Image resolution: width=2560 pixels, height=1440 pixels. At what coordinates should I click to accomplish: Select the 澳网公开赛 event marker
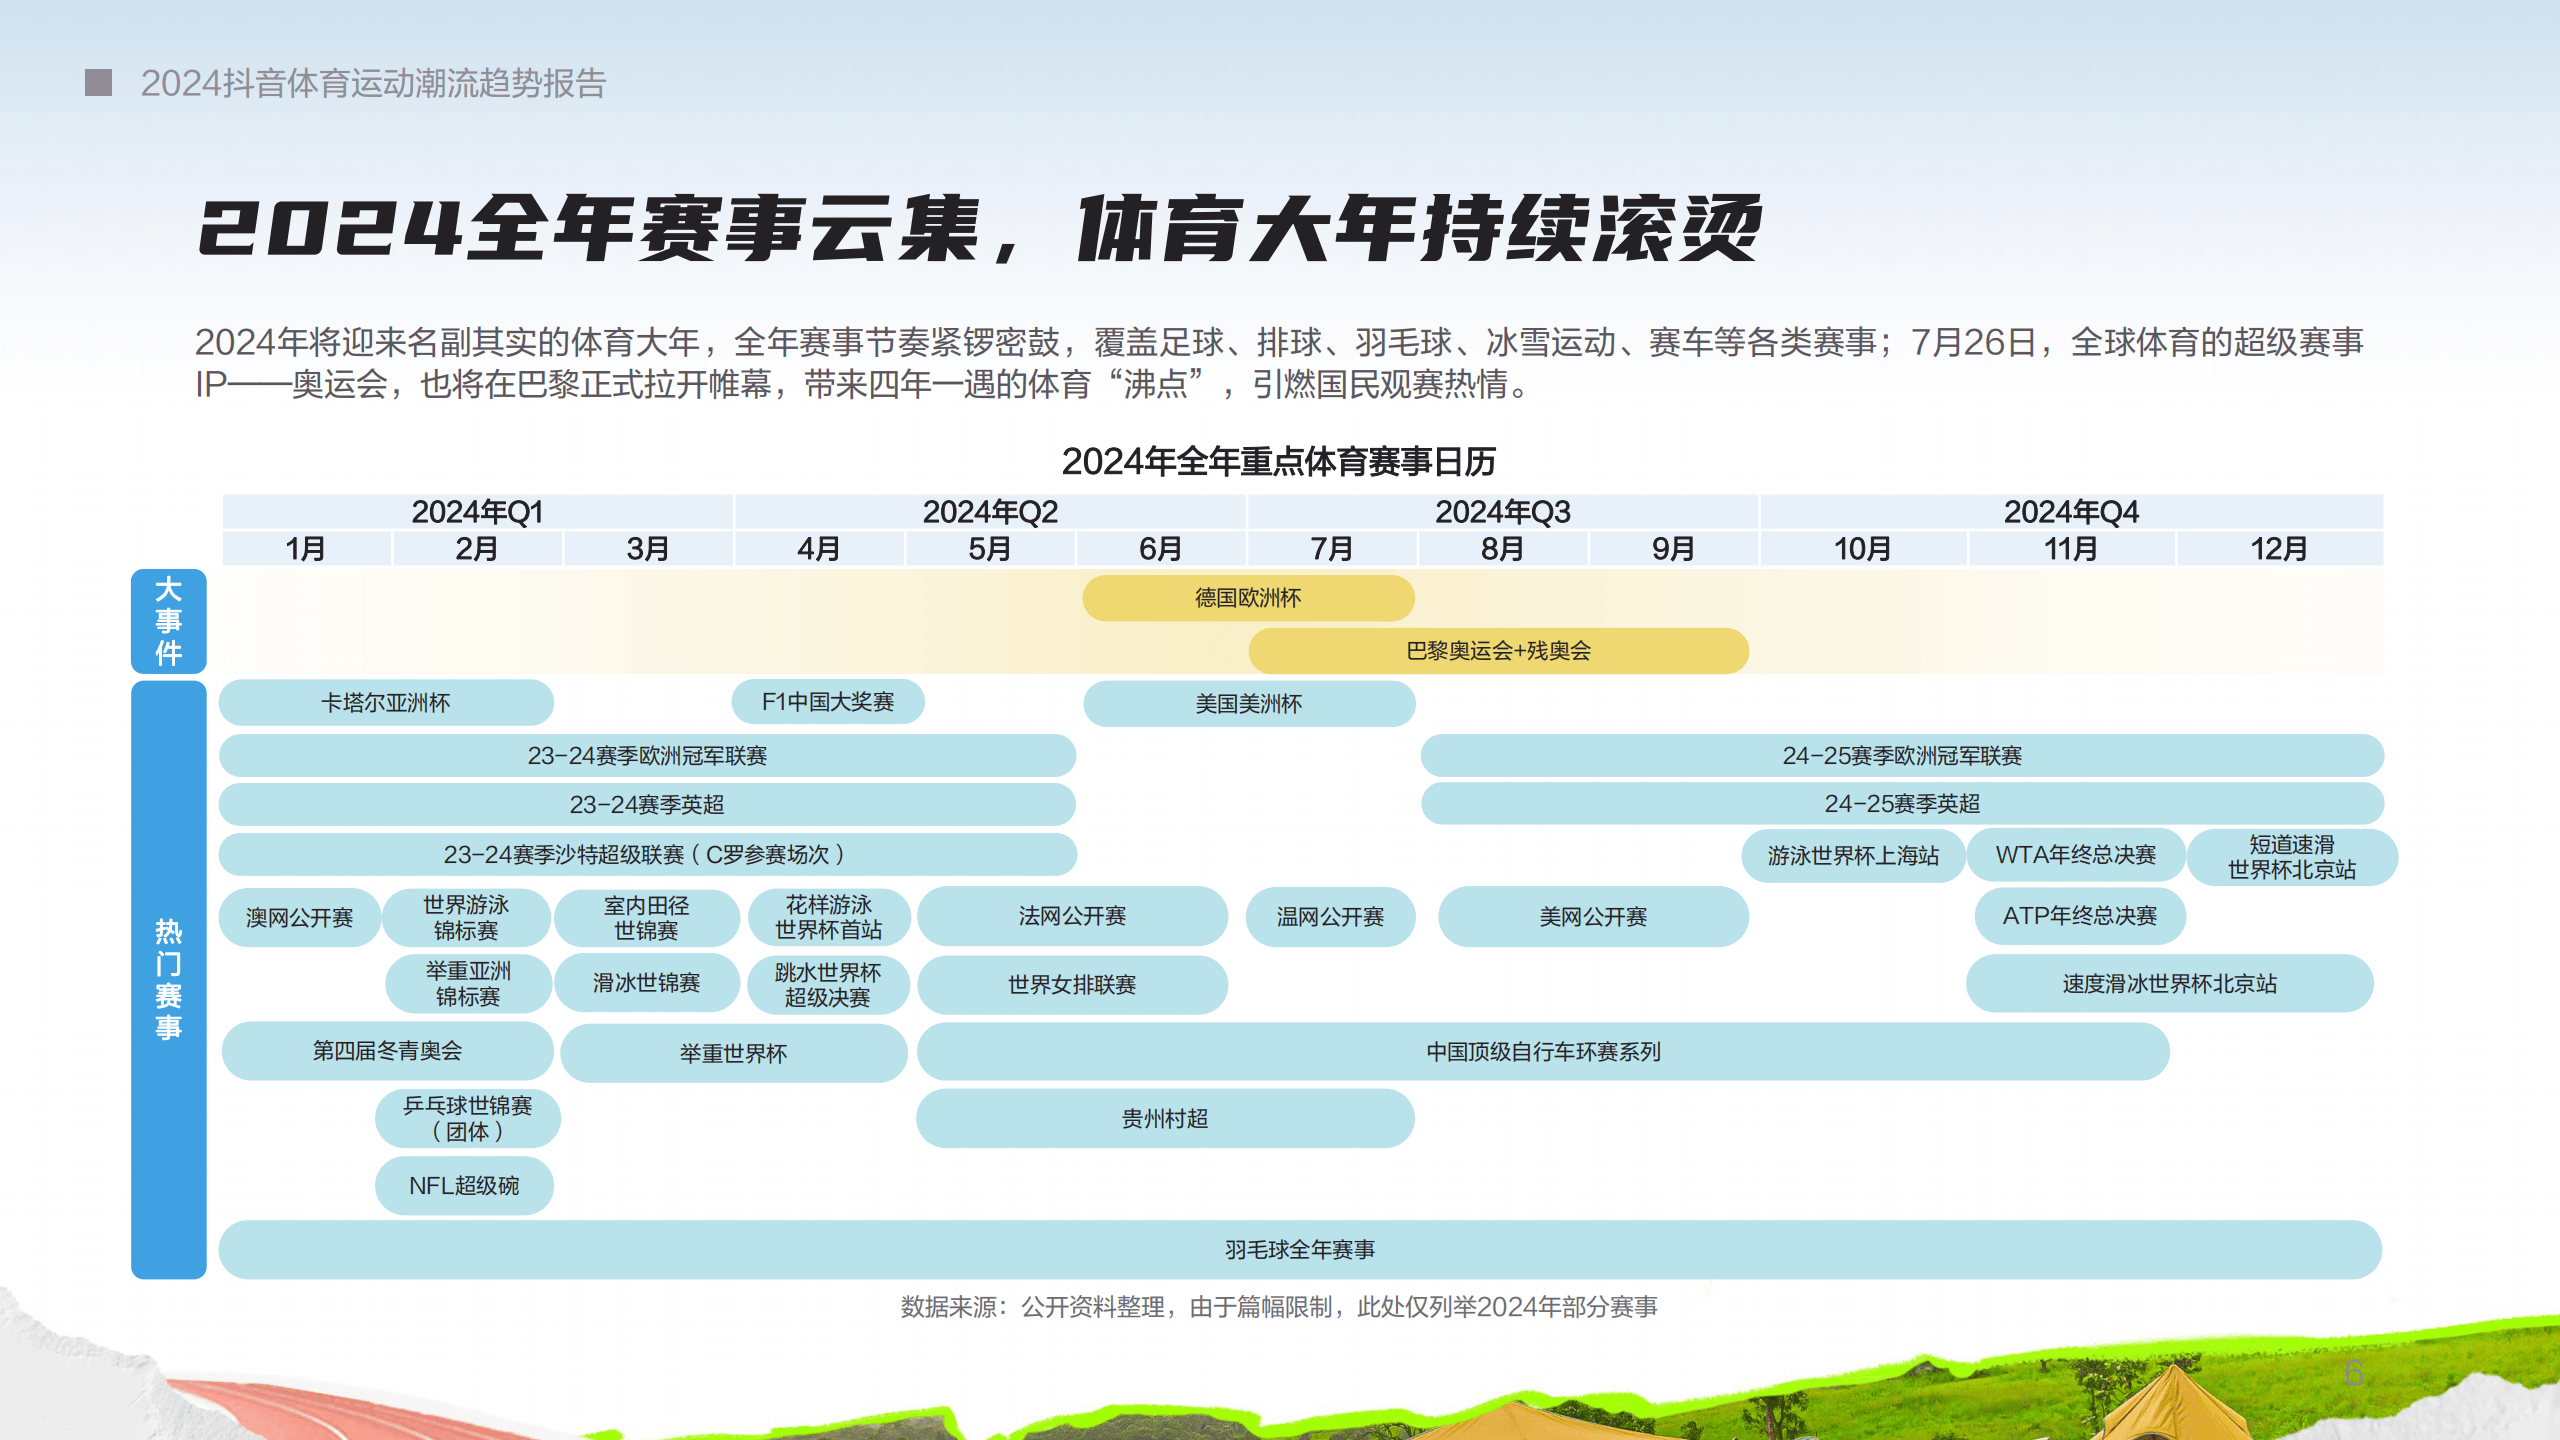(x=300, y=916)
